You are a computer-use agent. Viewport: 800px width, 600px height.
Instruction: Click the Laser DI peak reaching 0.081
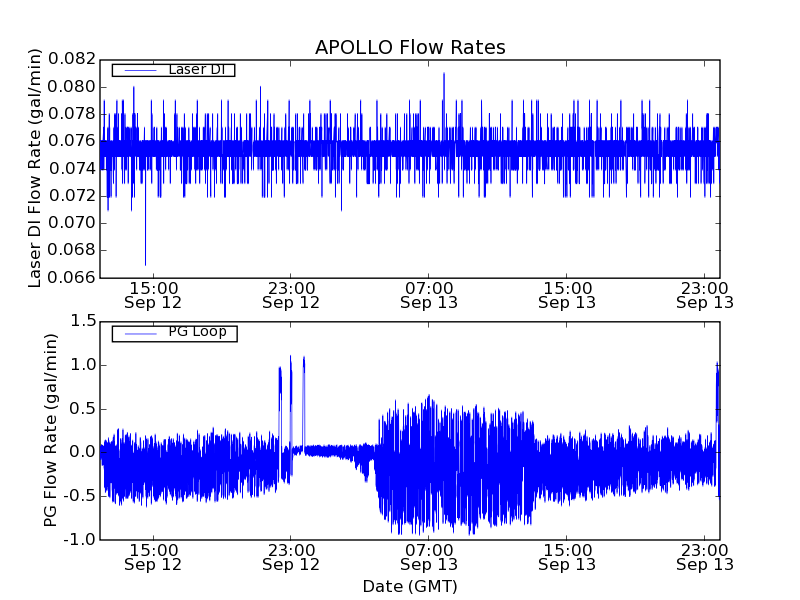[444, 74]
